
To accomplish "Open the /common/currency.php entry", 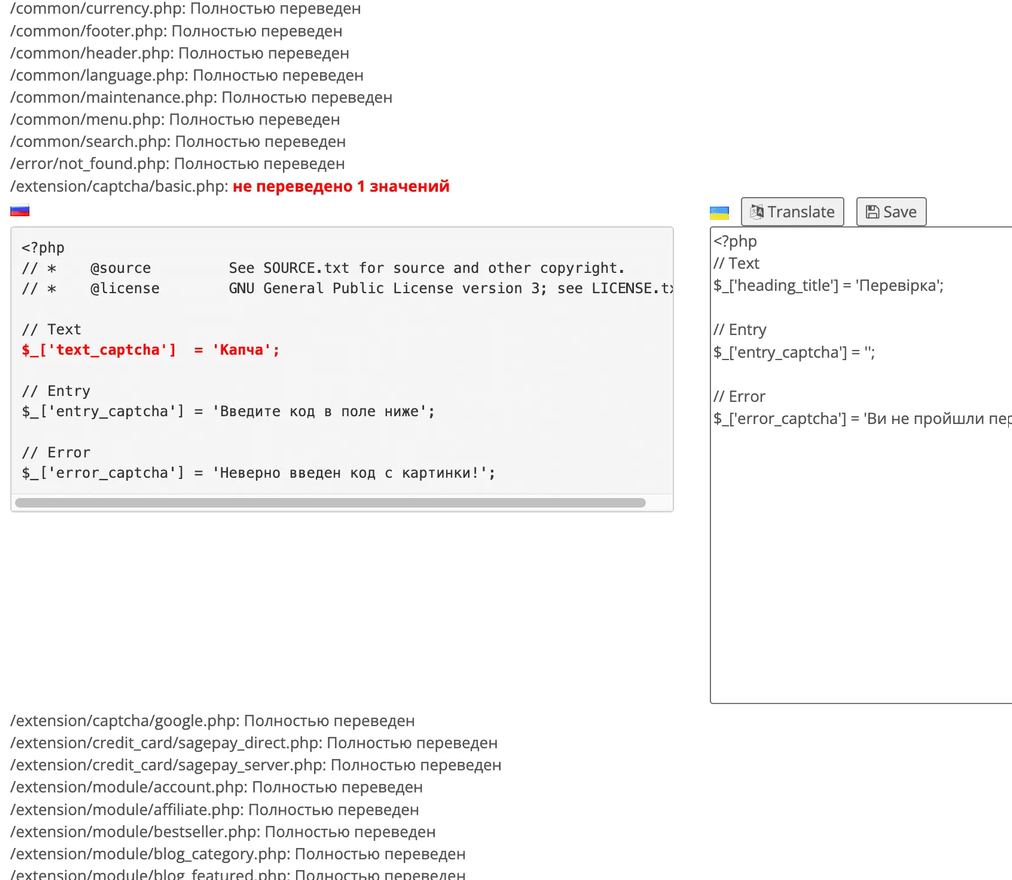I will tap(185, 9).
